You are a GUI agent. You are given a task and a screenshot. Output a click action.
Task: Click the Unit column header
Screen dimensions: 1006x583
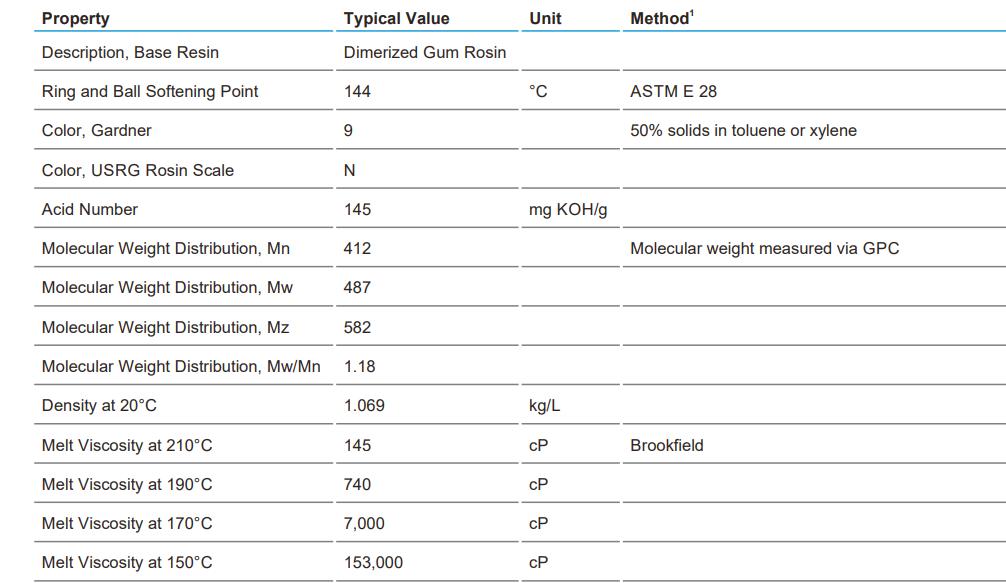545,18
